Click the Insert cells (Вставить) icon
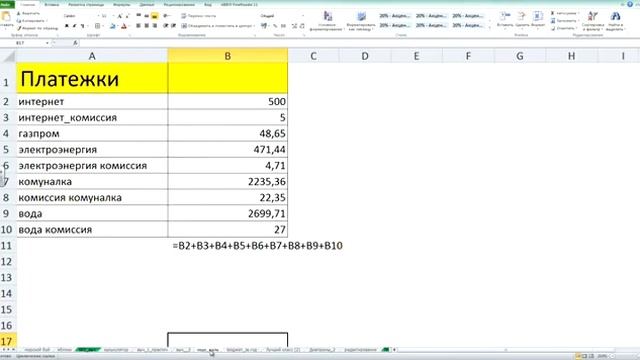Image resolution: width=640 pixels, height=360 pixels. tap(505, 16)
